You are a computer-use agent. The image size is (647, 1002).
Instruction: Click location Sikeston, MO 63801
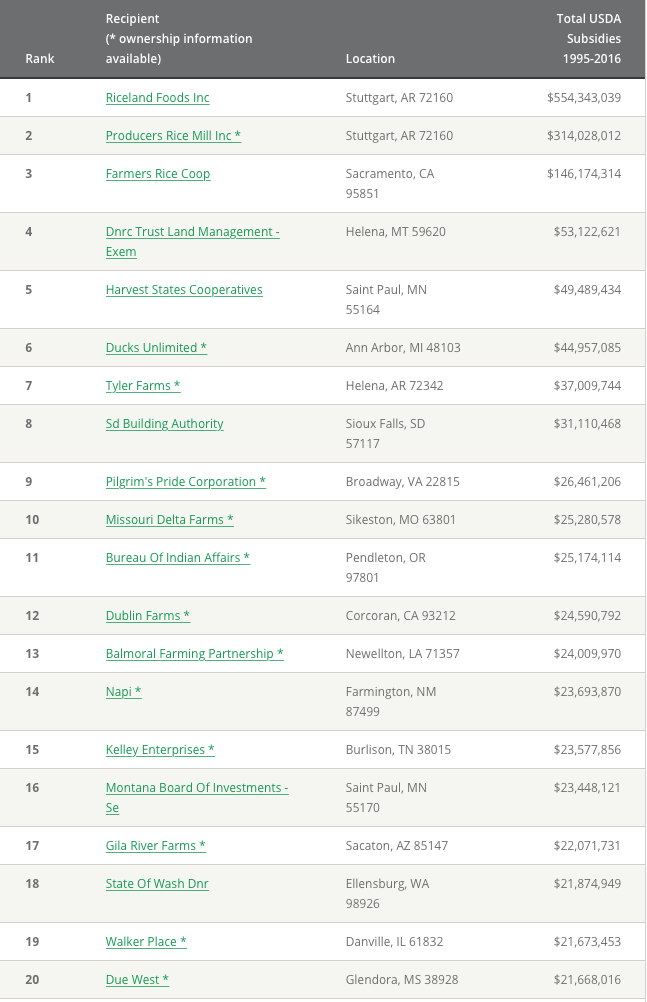point(401,520)
